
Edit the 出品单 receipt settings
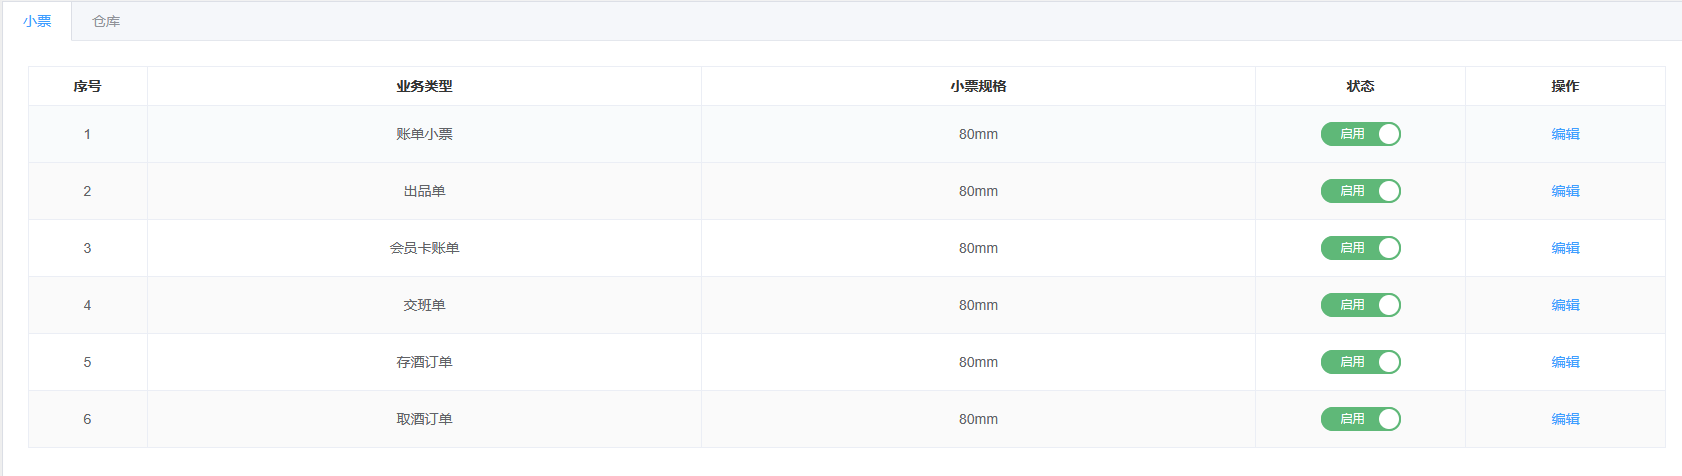pyautogui.click(x=1565, y=191)
